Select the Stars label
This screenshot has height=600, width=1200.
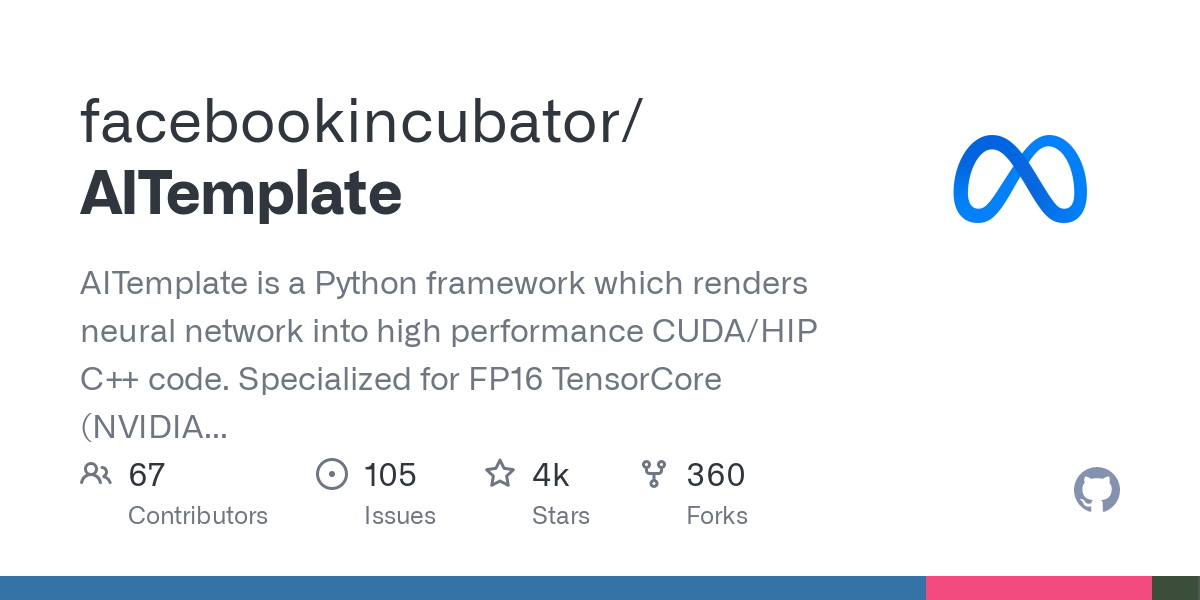click(561, 516)
